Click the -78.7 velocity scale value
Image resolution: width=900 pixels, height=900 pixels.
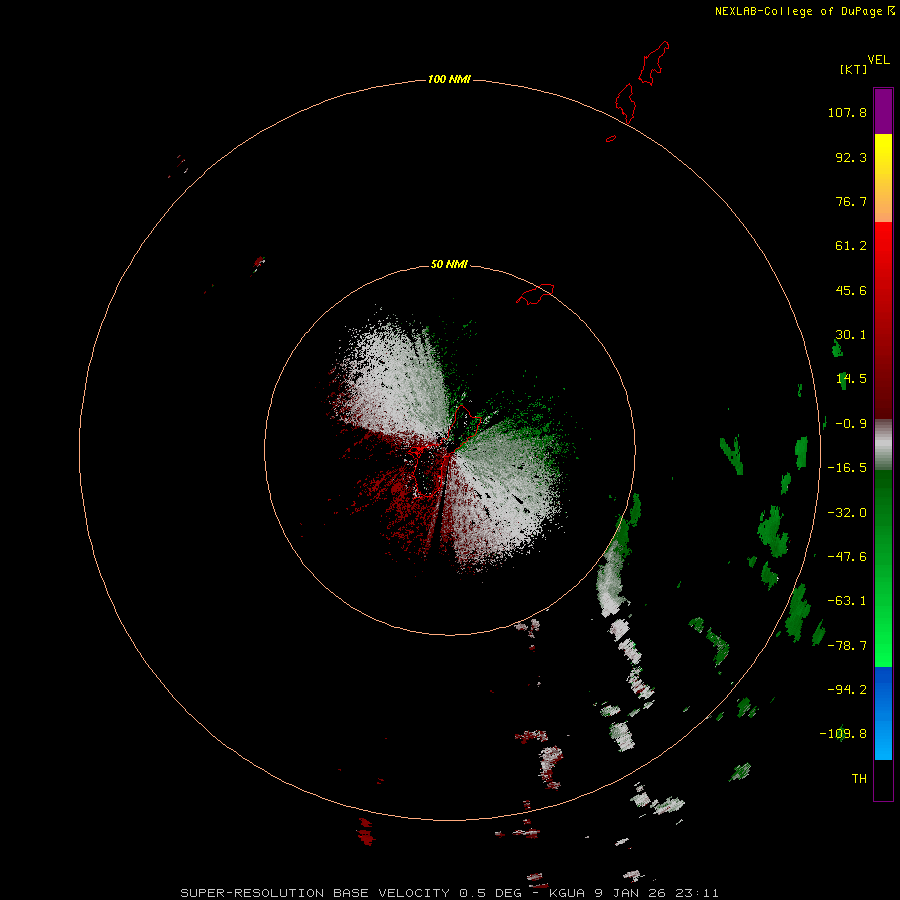847,646
